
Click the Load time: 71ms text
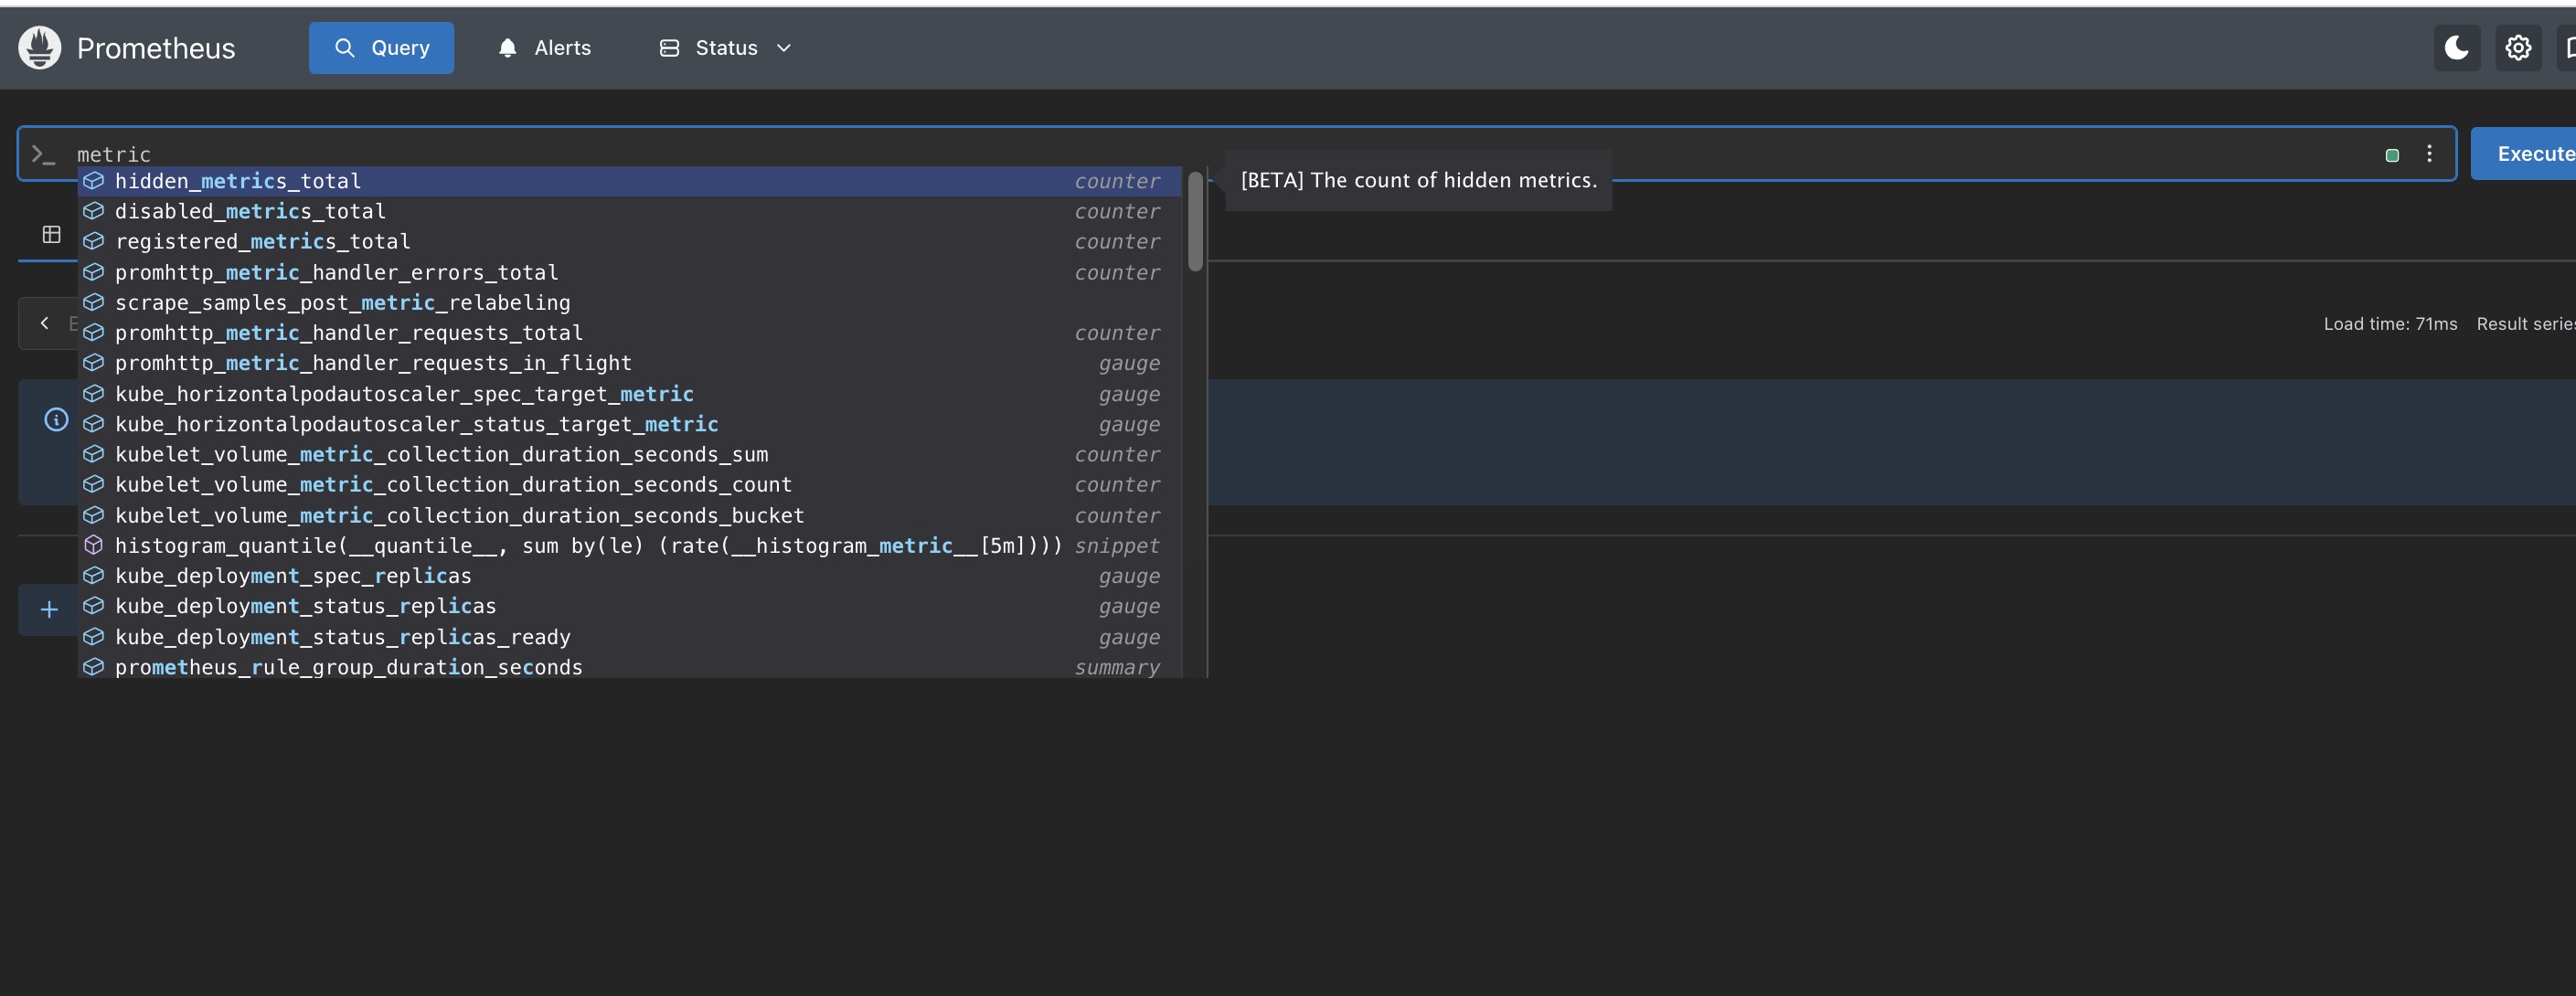click(2390, 324)
